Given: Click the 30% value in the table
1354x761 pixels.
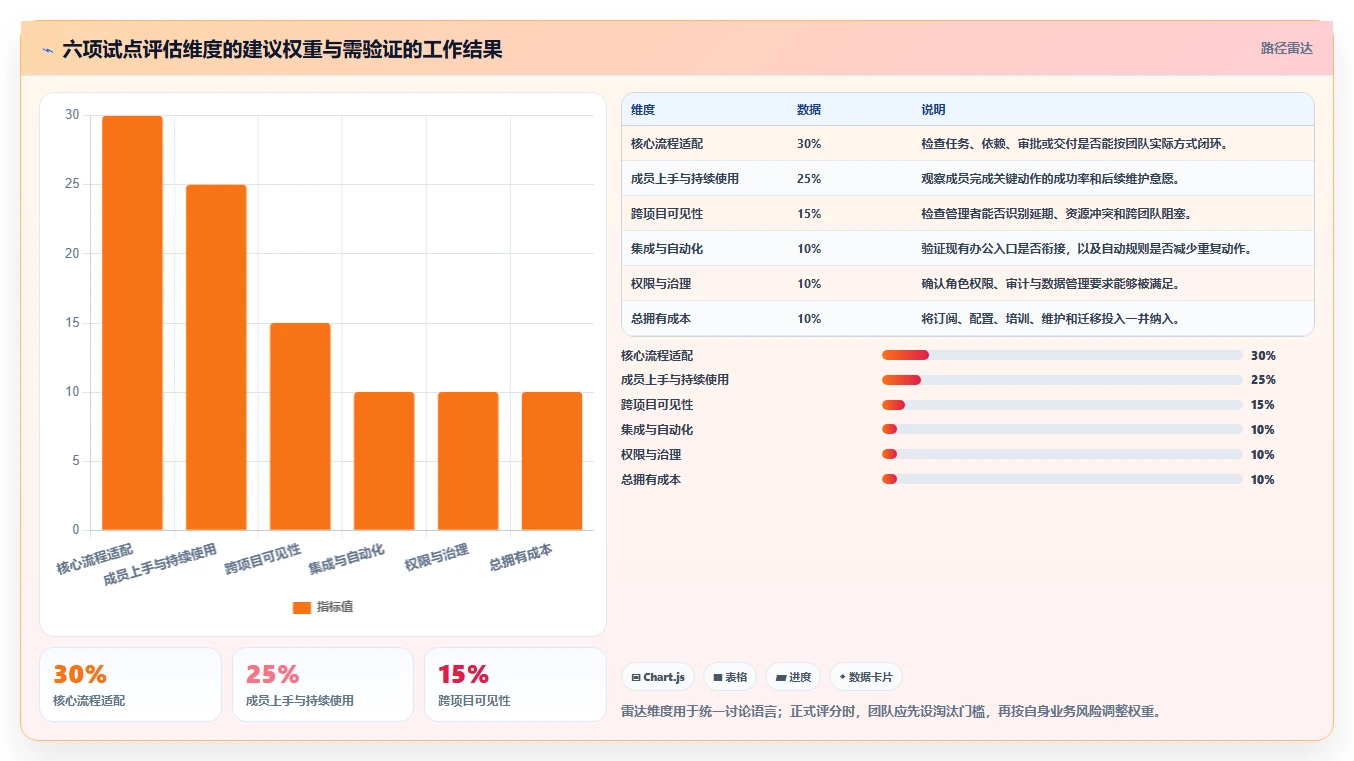Looking at the screenshot, I should click(x=809, y=144).
